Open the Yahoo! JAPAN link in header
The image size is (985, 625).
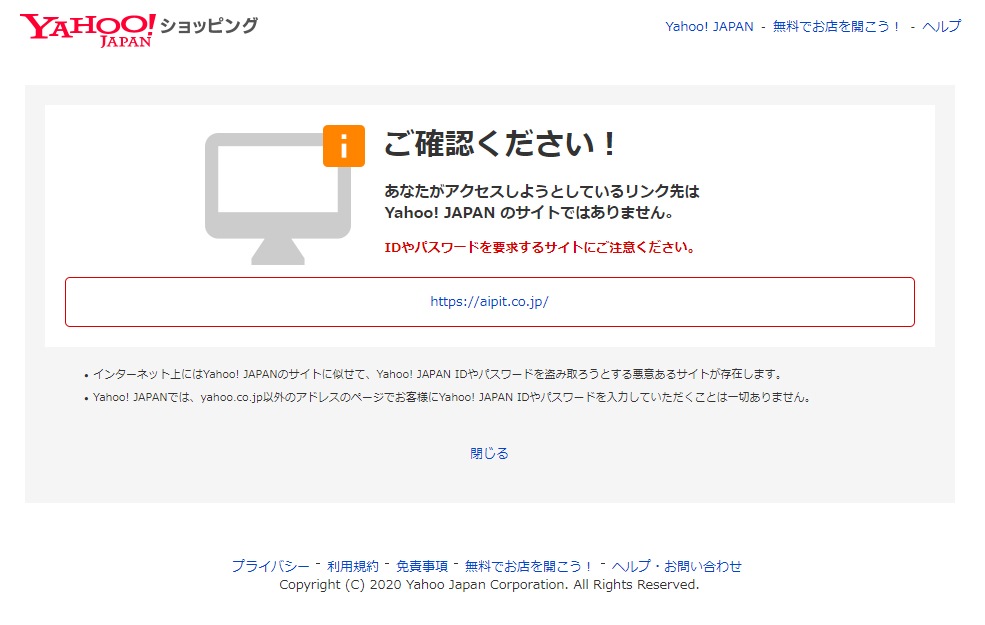(709, 27)
